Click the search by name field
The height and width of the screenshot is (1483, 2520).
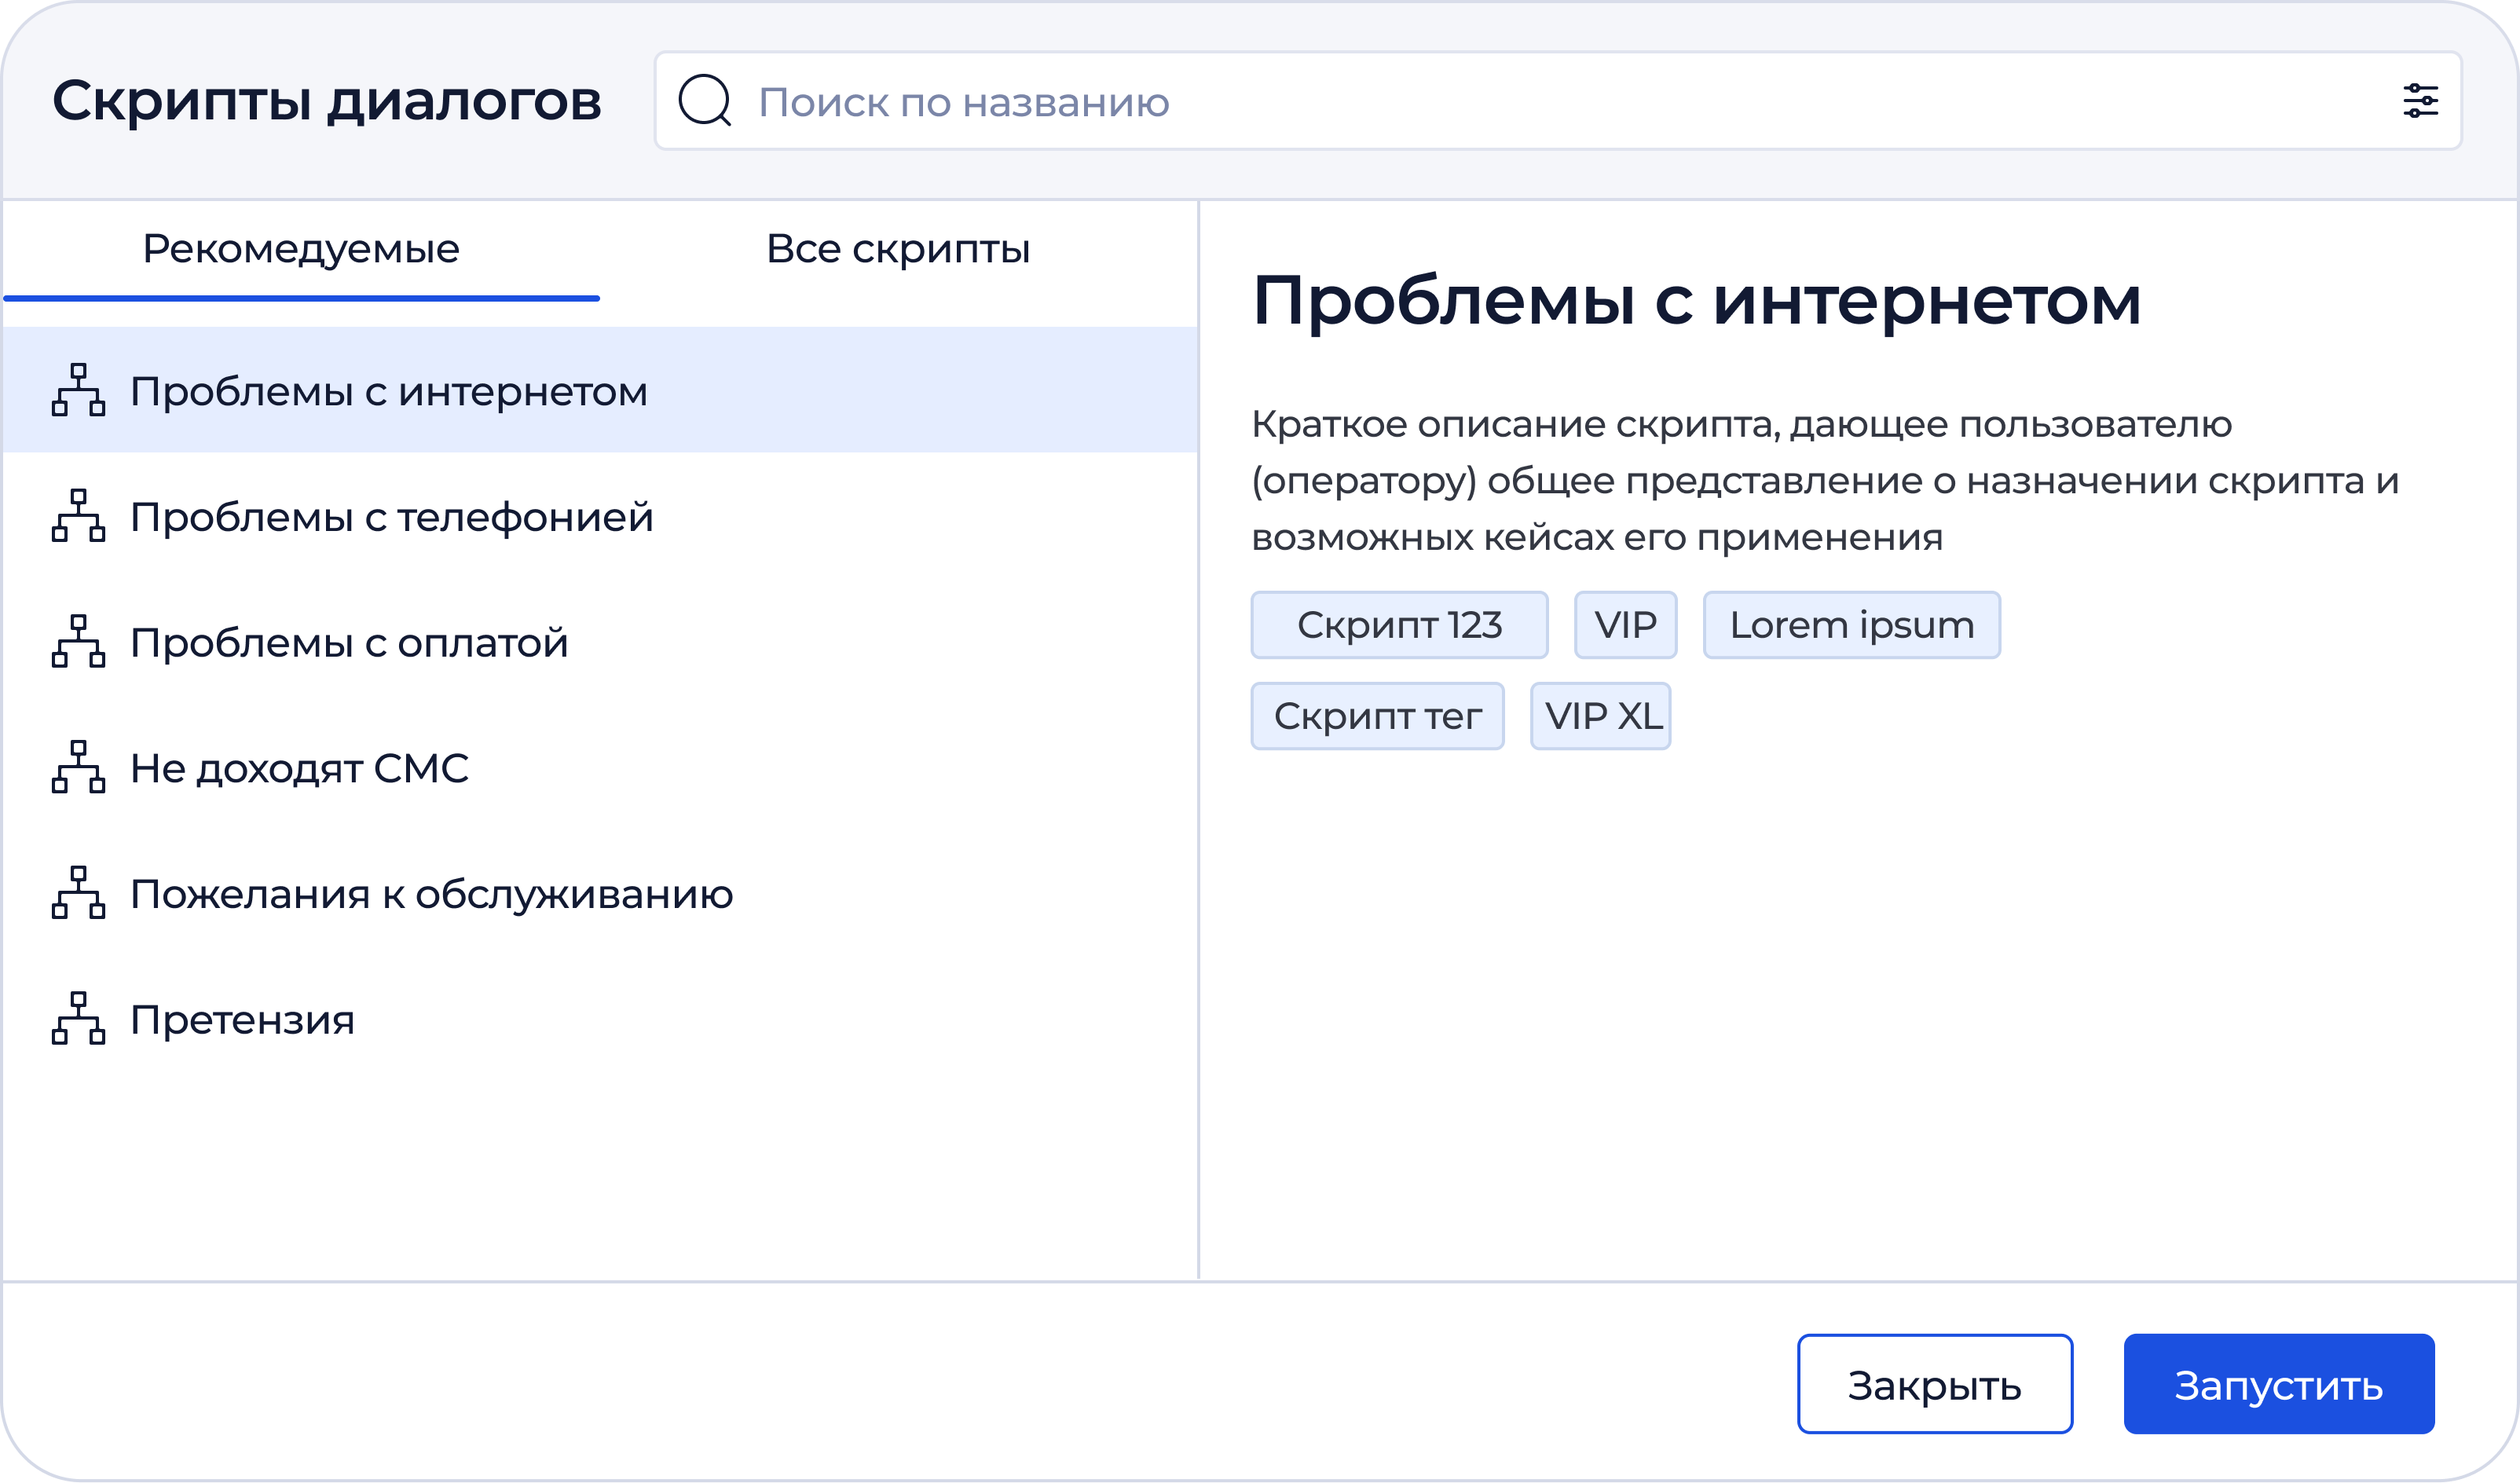click(1558, 101)
